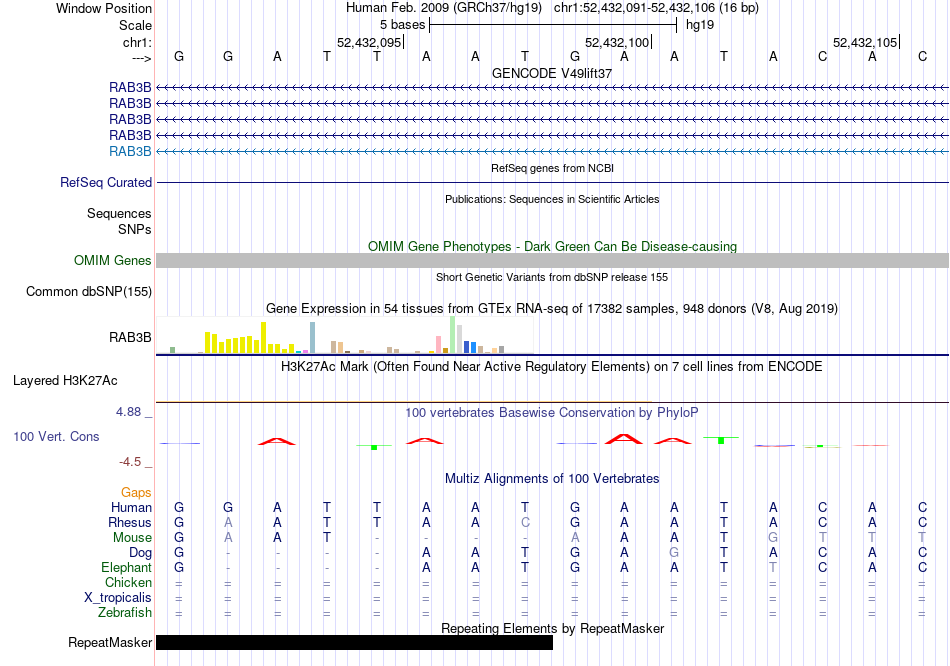The width and height of the screenshot is (950, 666).
Task: Click the OMIM Gene Phenotypes green title
Action: tap(553, 247)
